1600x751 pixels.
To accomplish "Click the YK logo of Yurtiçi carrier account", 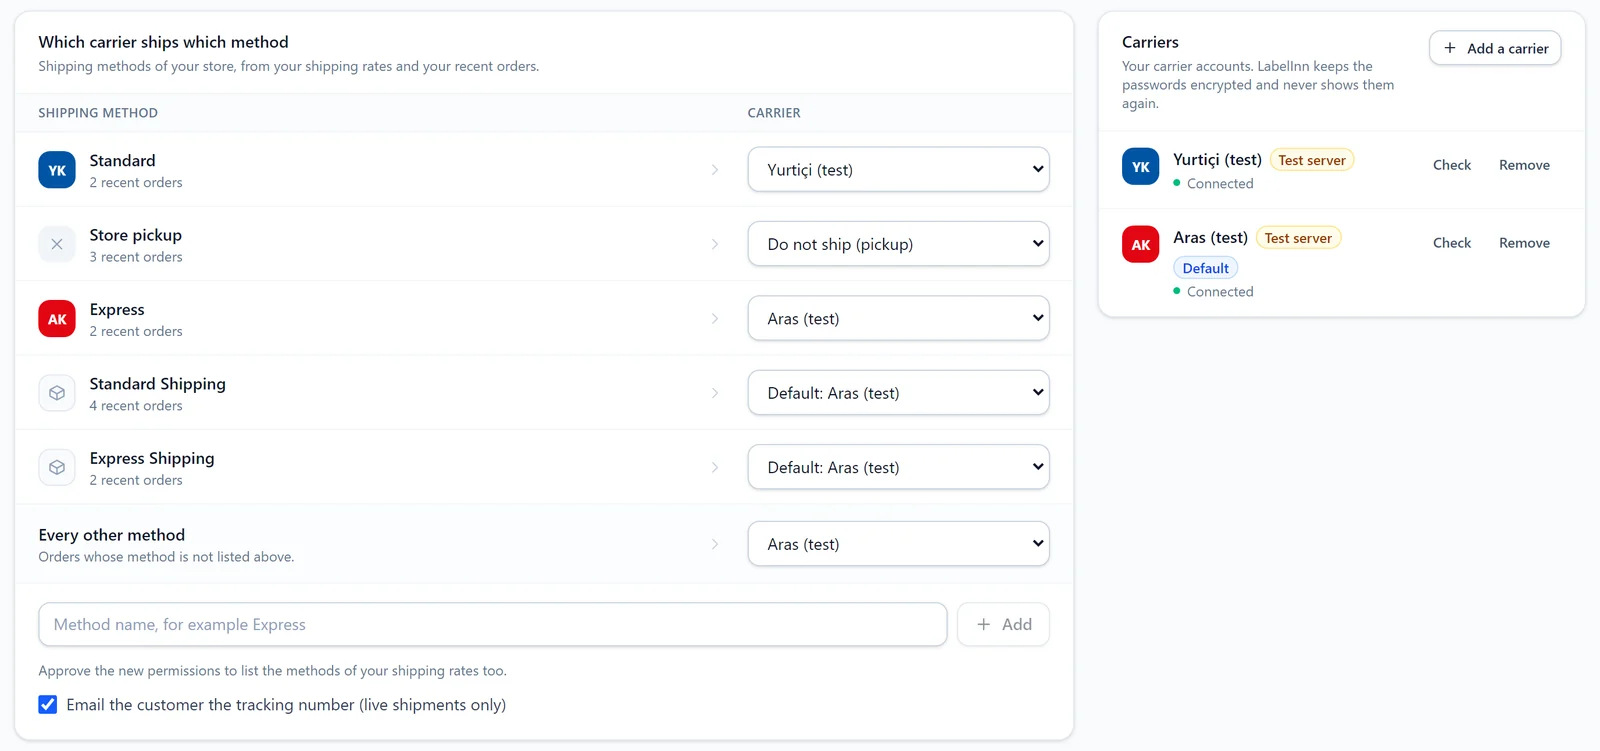I will point(1141,167).
